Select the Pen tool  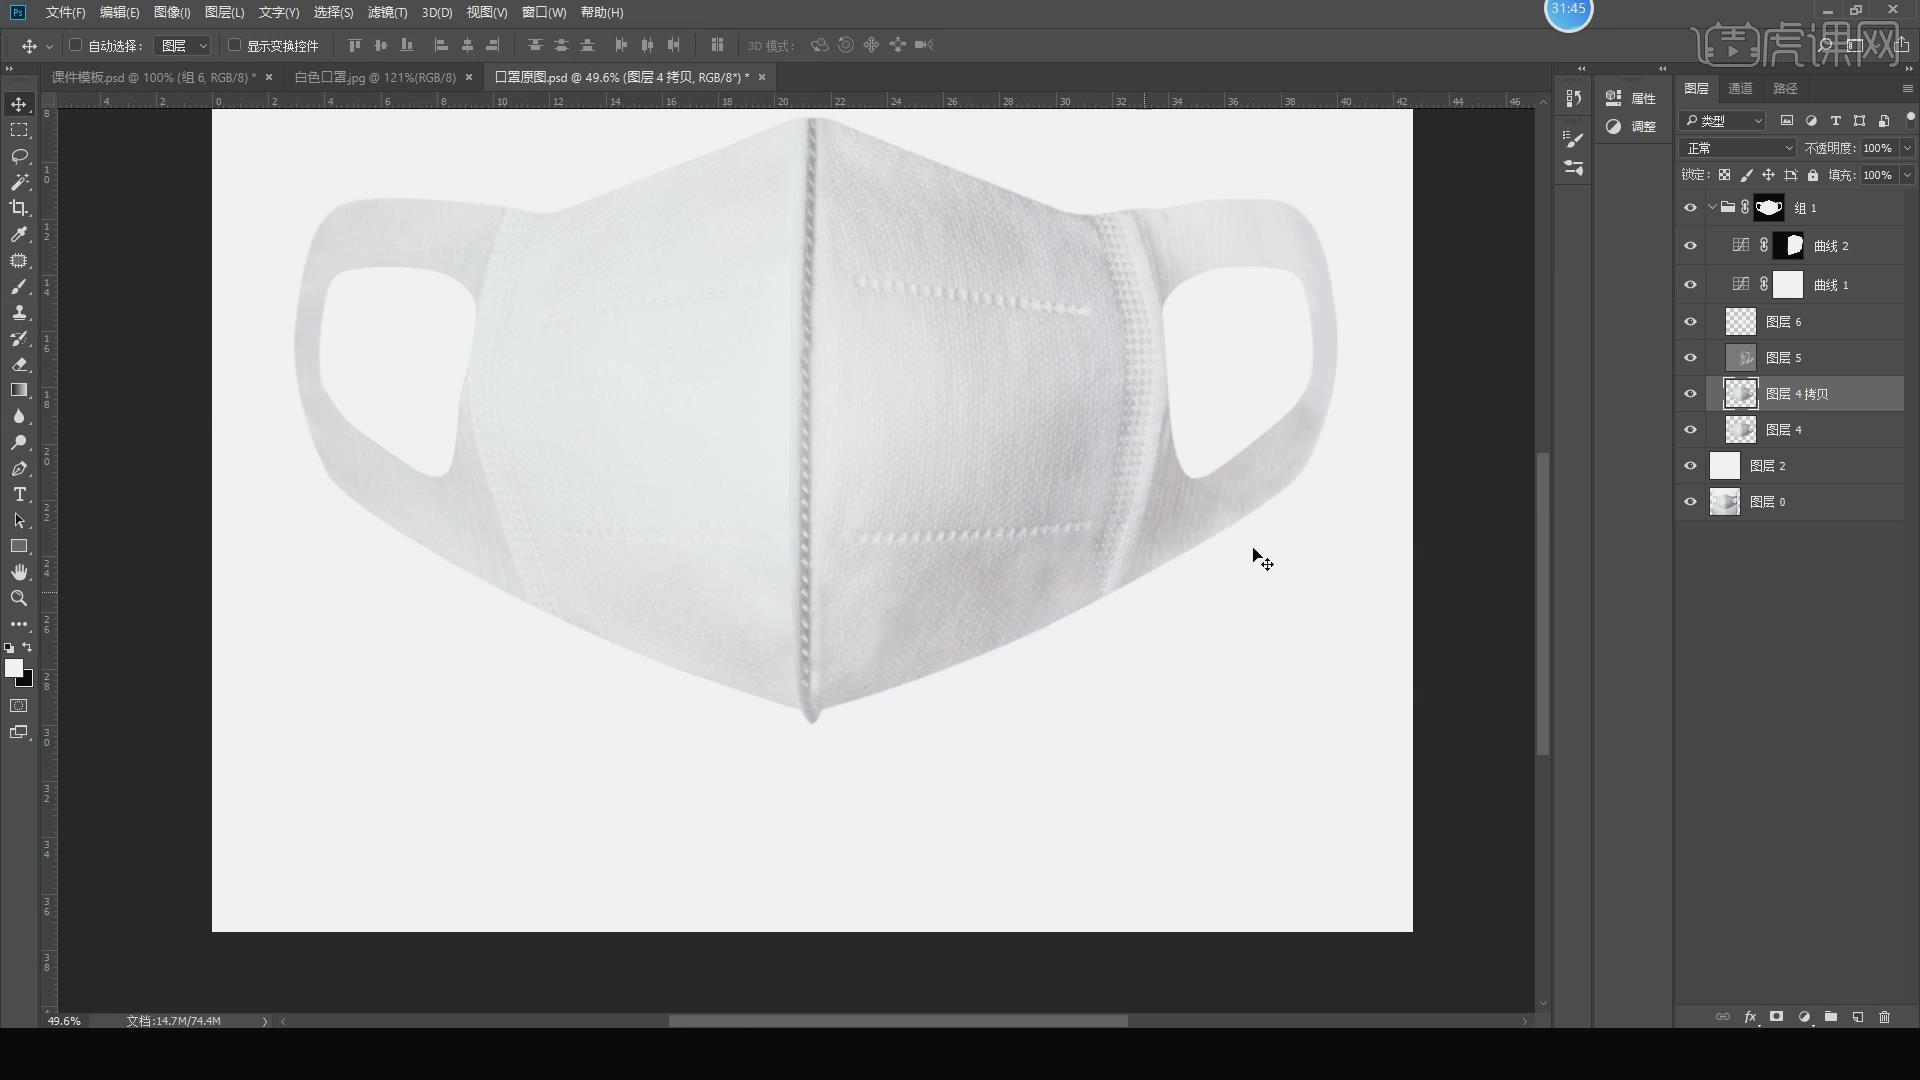(19, 468)
